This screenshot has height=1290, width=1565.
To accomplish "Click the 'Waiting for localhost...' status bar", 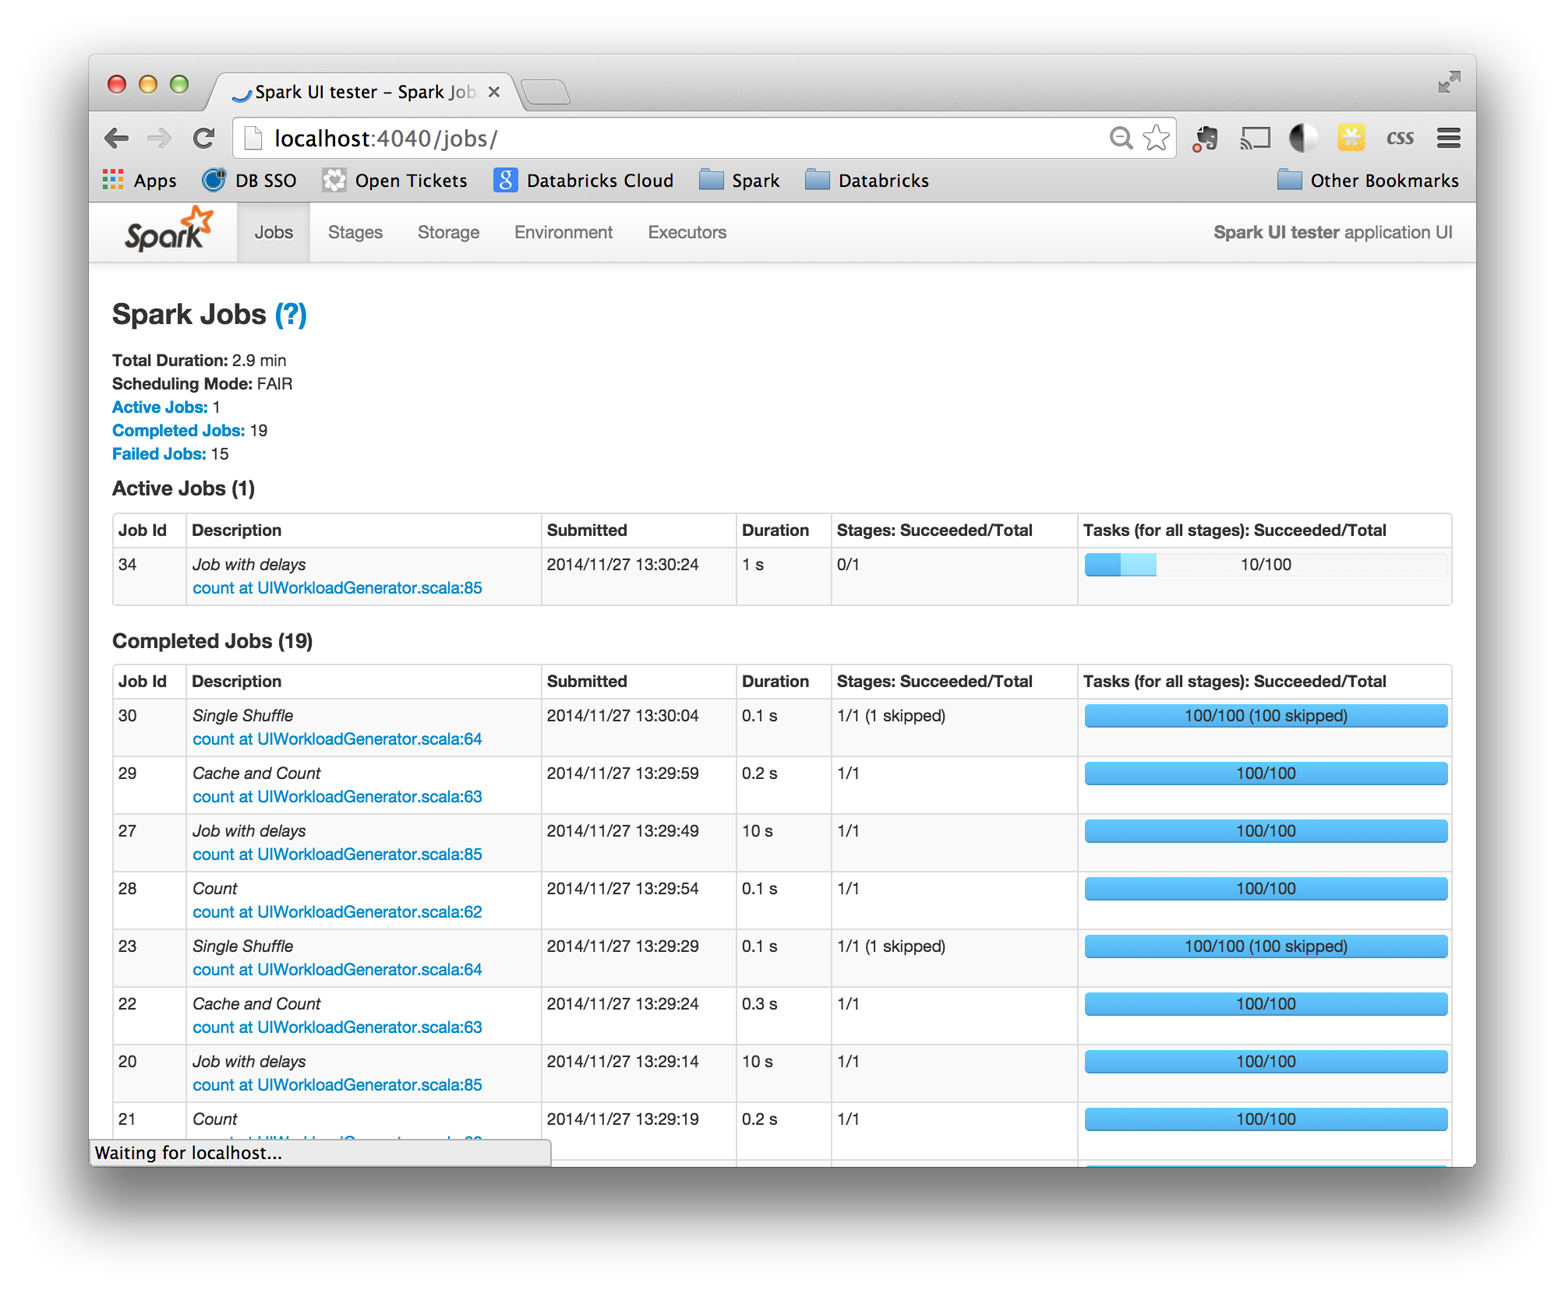I will [320, 1153].
